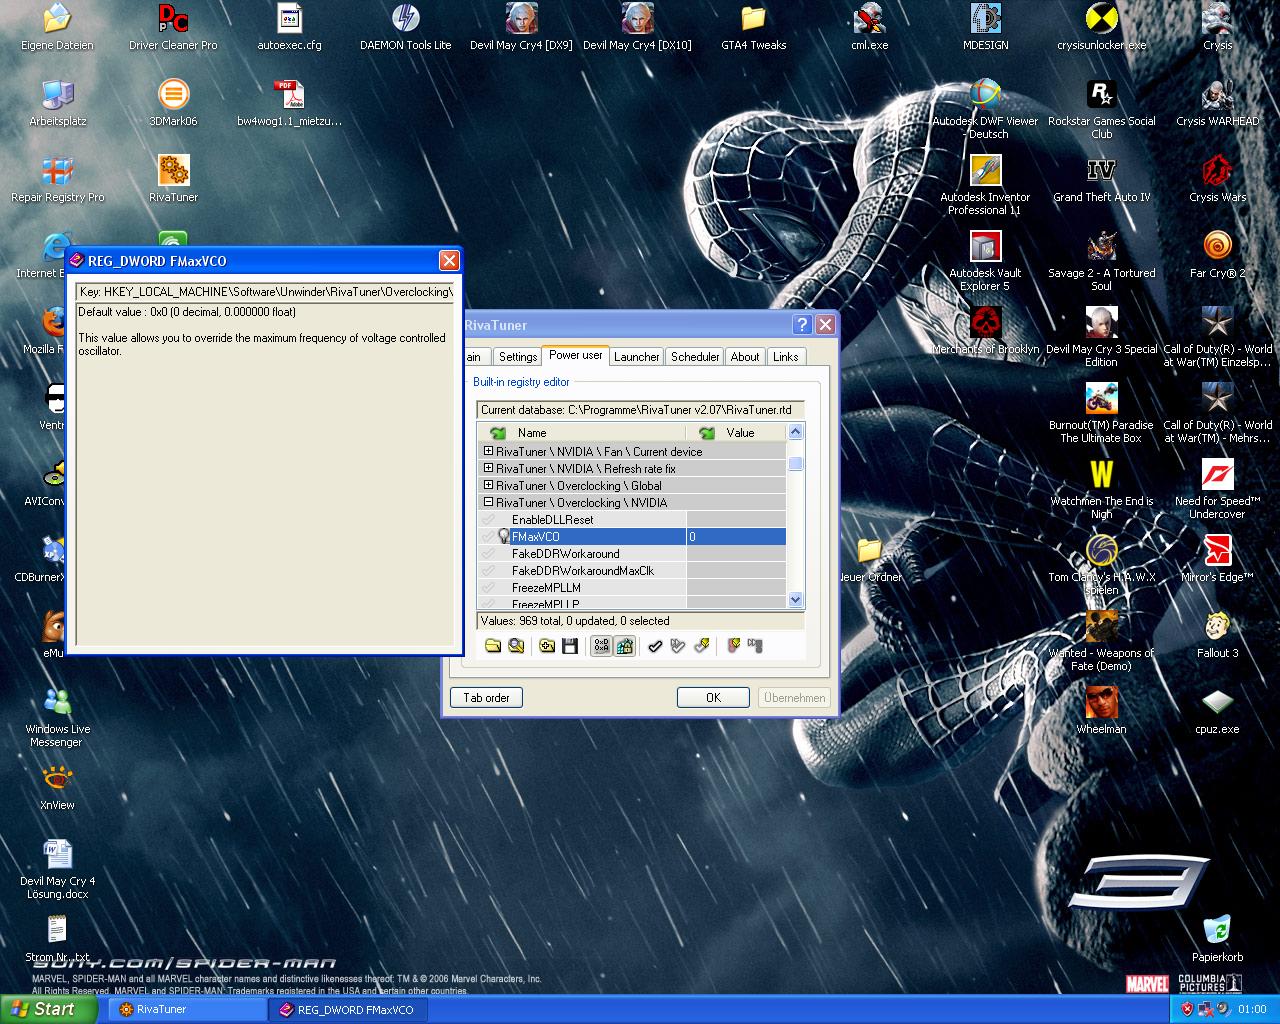Open Autodesk Inventor Professional 11 icon
Image resolution: width=1280 pixels, height=1024 pixels.
(985, 185)
